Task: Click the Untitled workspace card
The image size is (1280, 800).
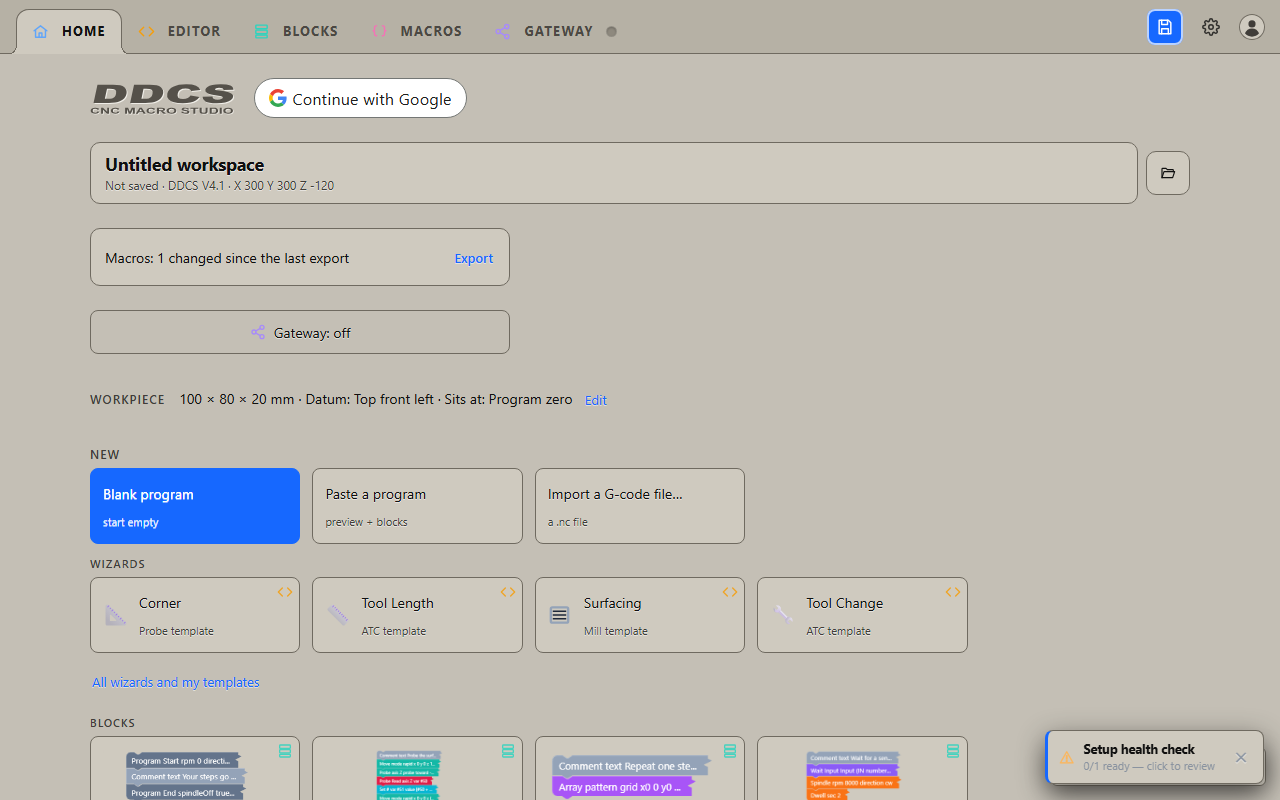Action: click(614, 173)
